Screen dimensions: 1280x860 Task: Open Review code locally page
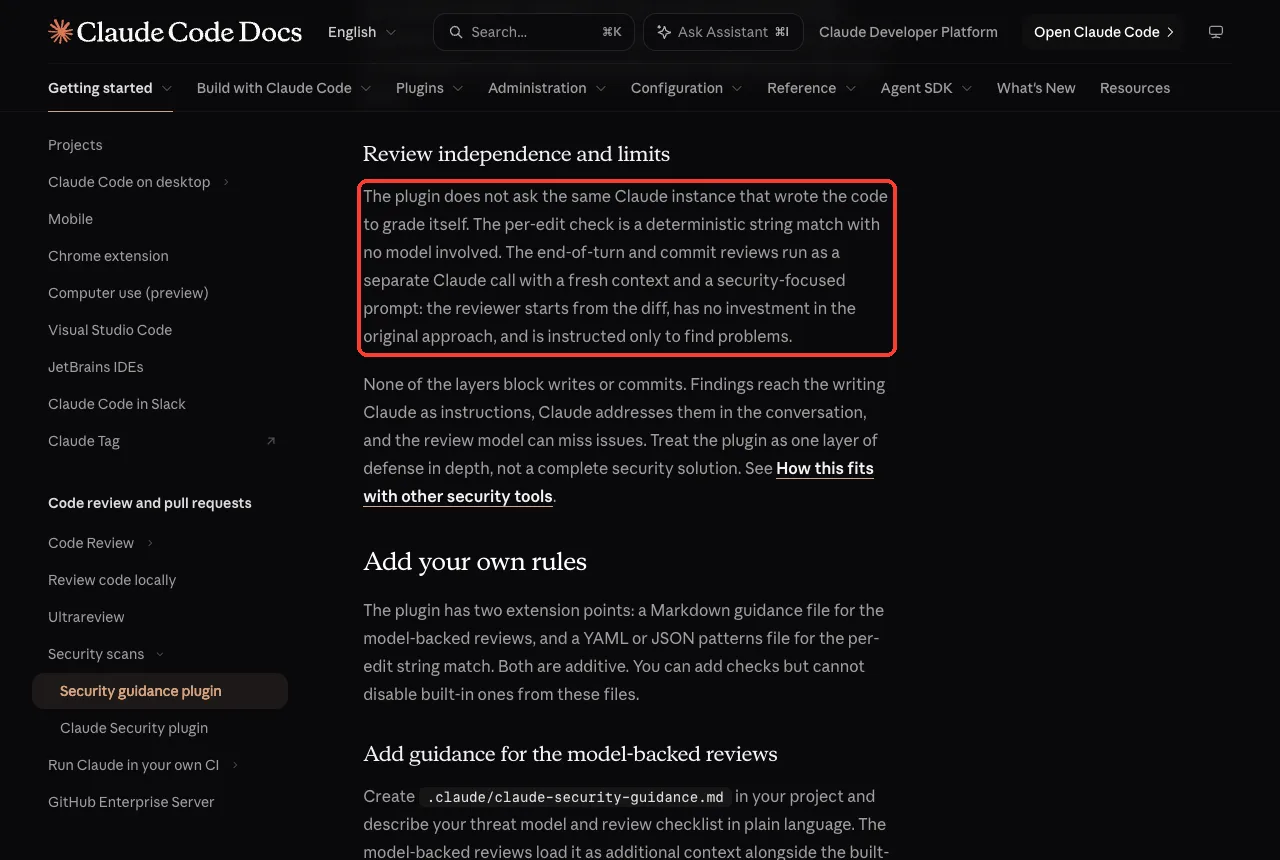pos(112,580)
